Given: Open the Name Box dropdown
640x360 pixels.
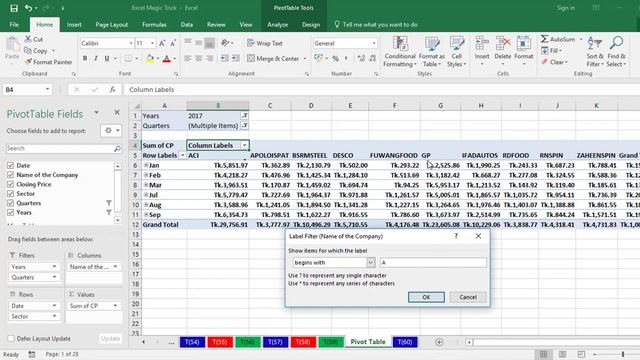Looking at the screenshot, I should click(x=47, y=89).
